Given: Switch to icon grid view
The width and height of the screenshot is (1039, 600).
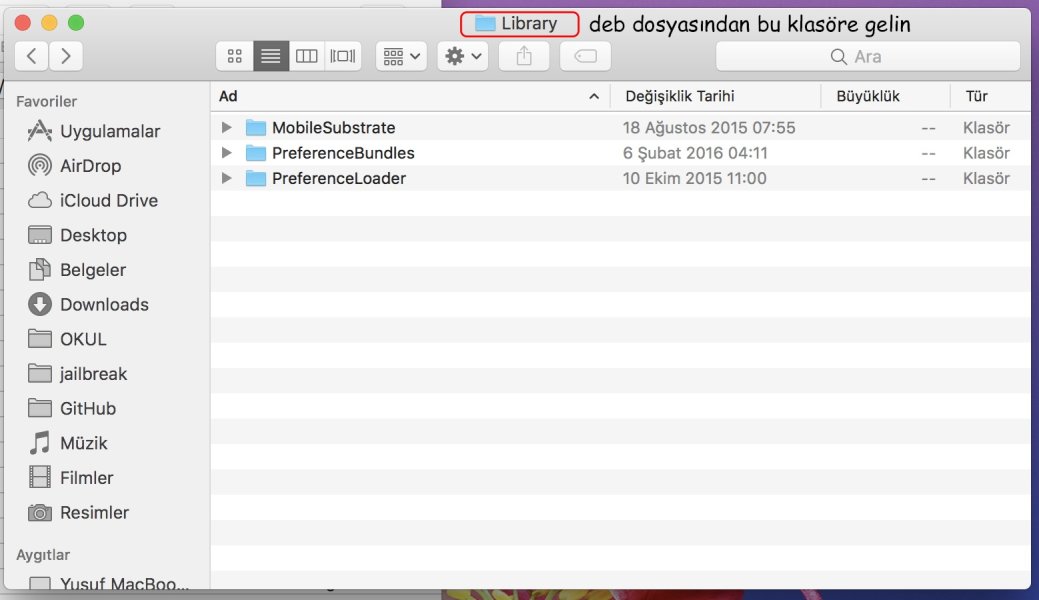Looking at the screenshot, I should click(x=235, y=56).
